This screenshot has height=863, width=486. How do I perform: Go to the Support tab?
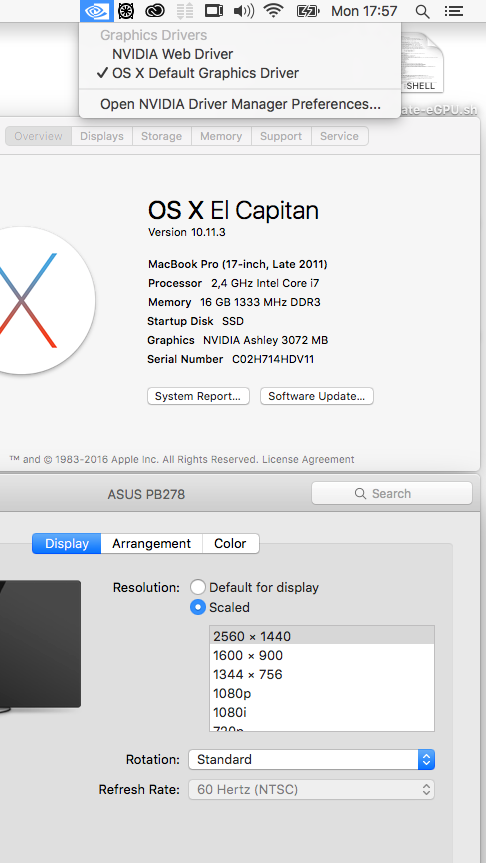(281, 136)
